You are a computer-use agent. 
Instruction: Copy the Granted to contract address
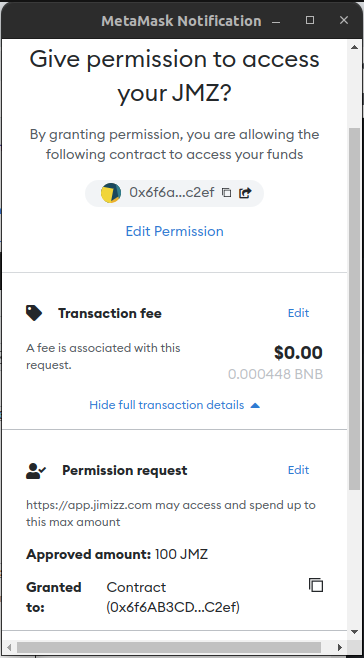(316, 585)
